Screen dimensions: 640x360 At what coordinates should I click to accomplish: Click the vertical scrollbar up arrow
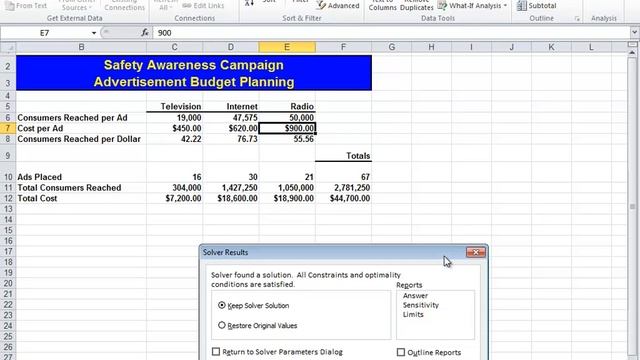pos(632,53)
